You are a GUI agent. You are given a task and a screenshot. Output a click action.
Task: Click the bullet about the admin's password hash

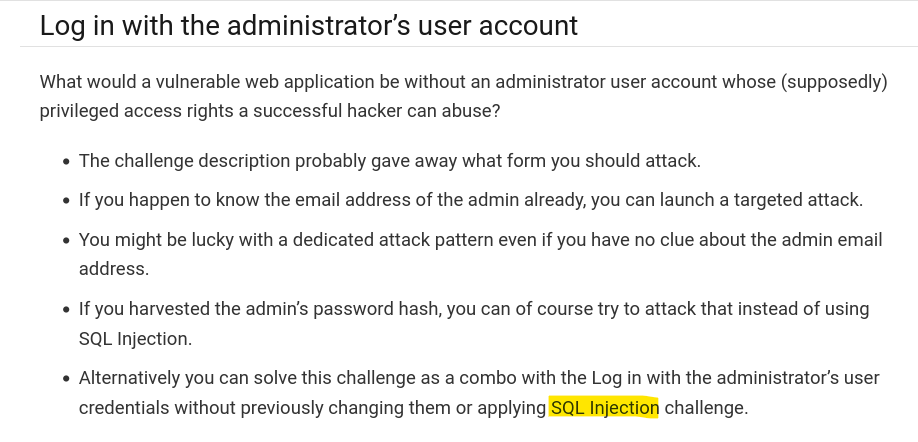474,309
